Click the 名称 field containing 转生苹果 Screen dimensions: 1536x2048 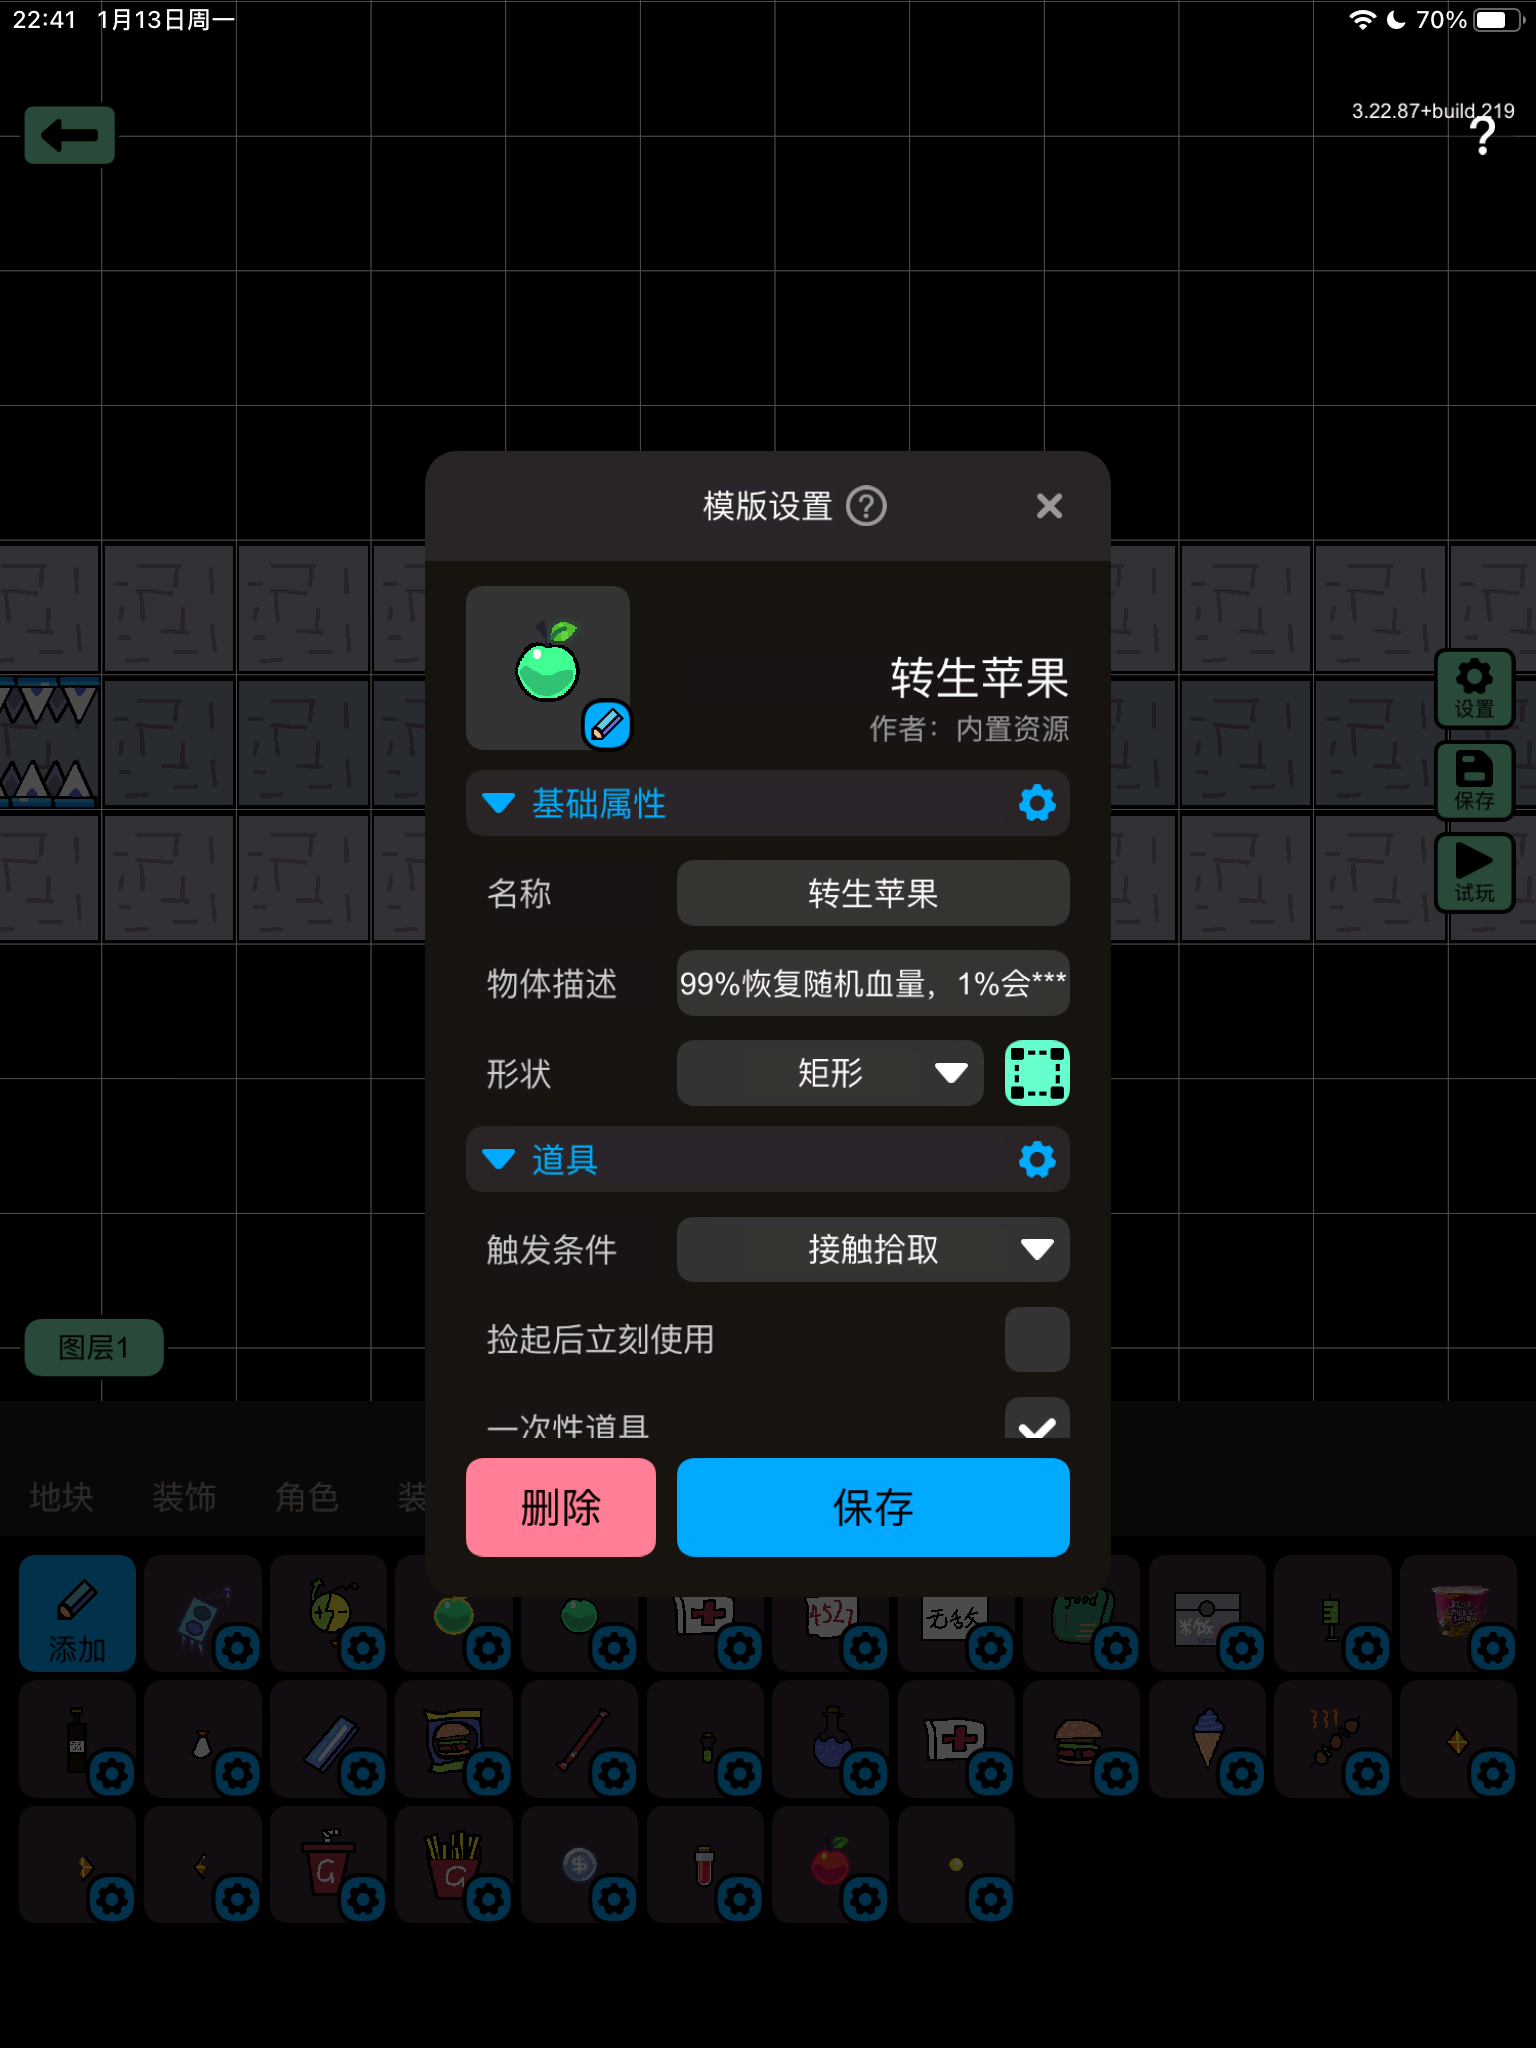(x=872, y=893)
